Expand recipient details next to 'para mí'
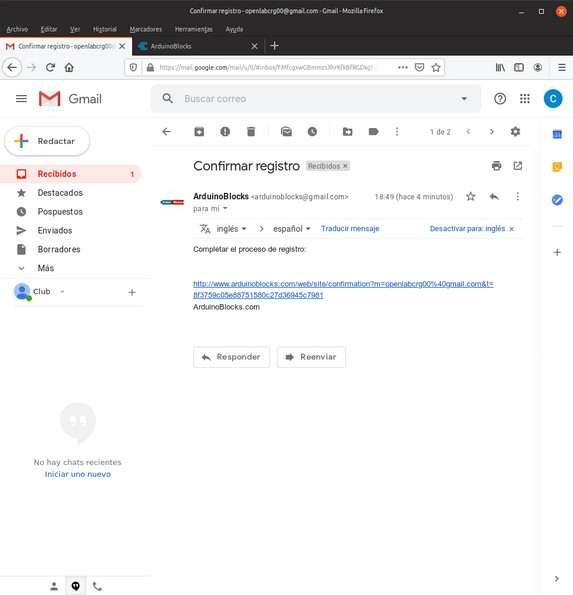This screenshot has height=595, width=573. click(225, 208)
